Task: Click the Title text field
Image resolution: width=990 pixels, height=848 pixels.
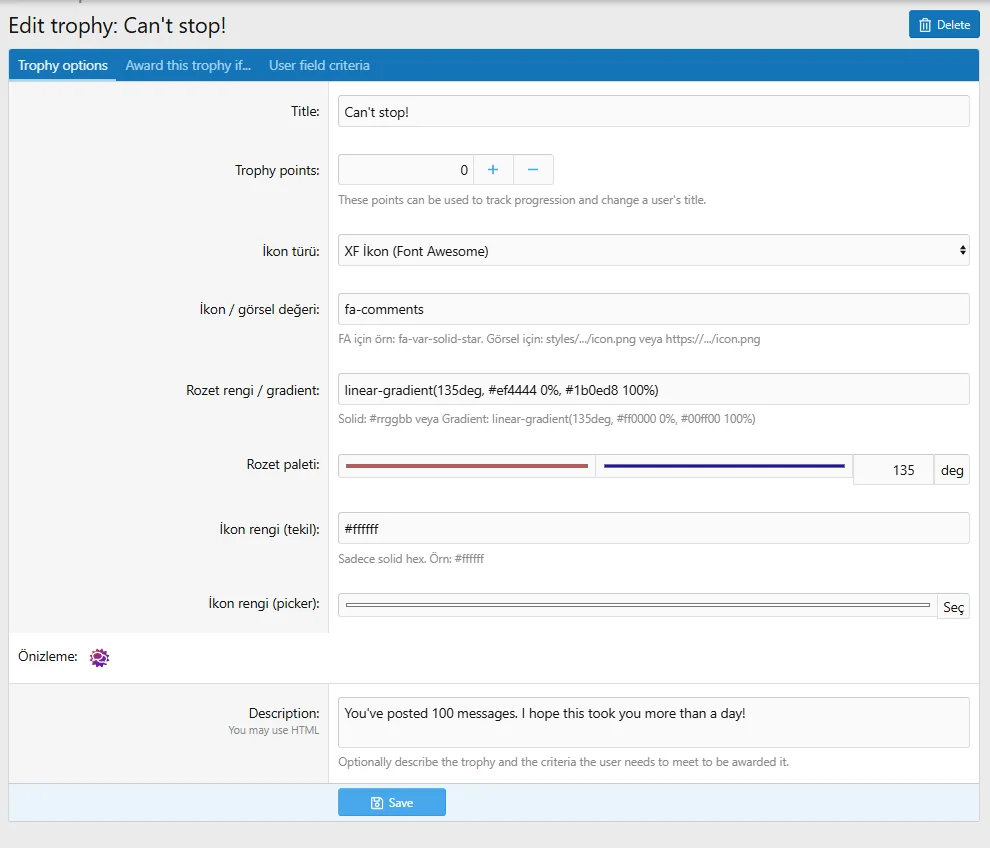Action: (x=653, y=111)
